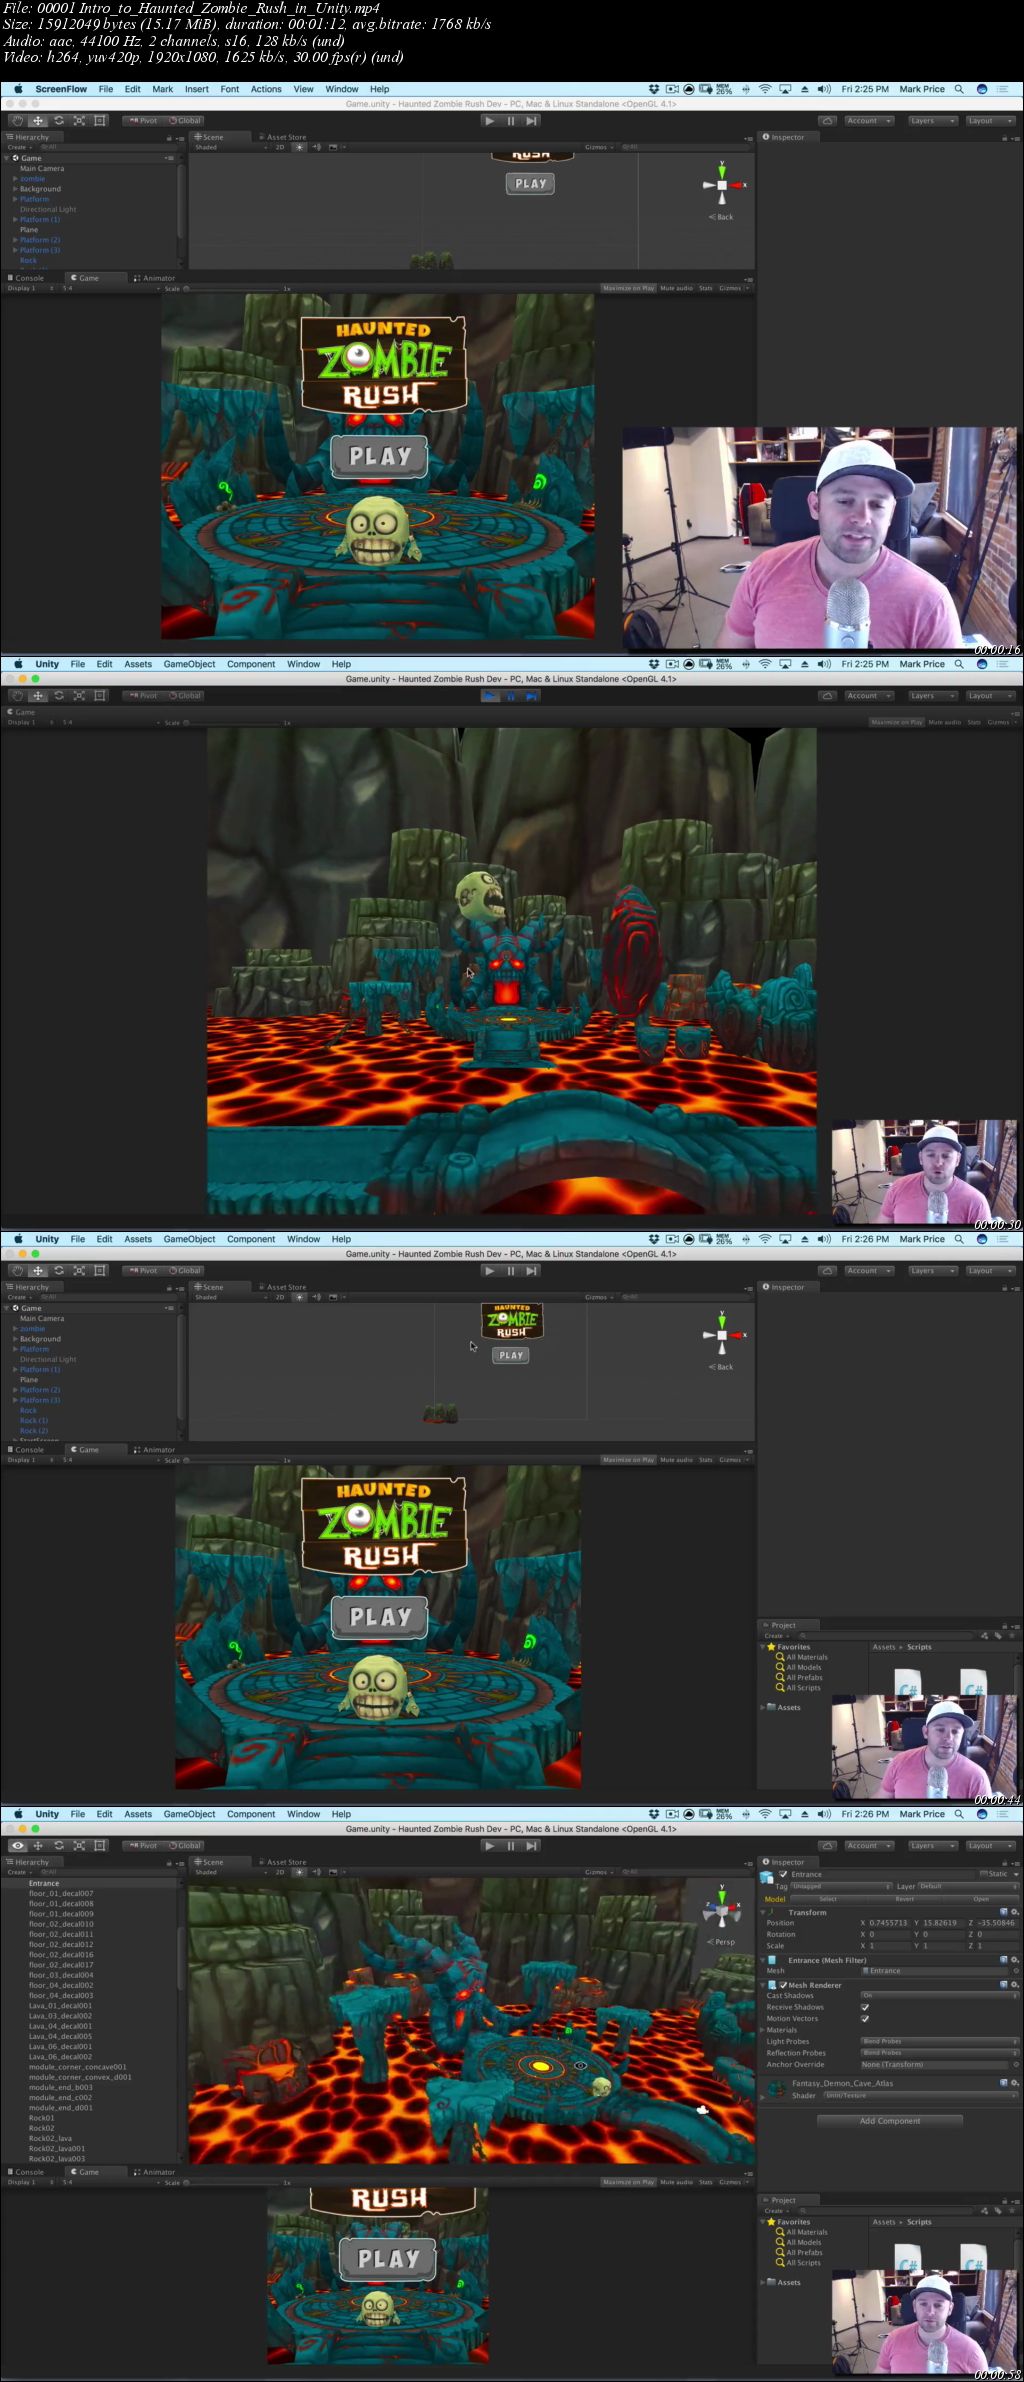Image resolution: width=1024 pixels, height=2382 pixels.
Task: Toggle the Entrance object active checkbox
Action: click(x=784, y=1875)
